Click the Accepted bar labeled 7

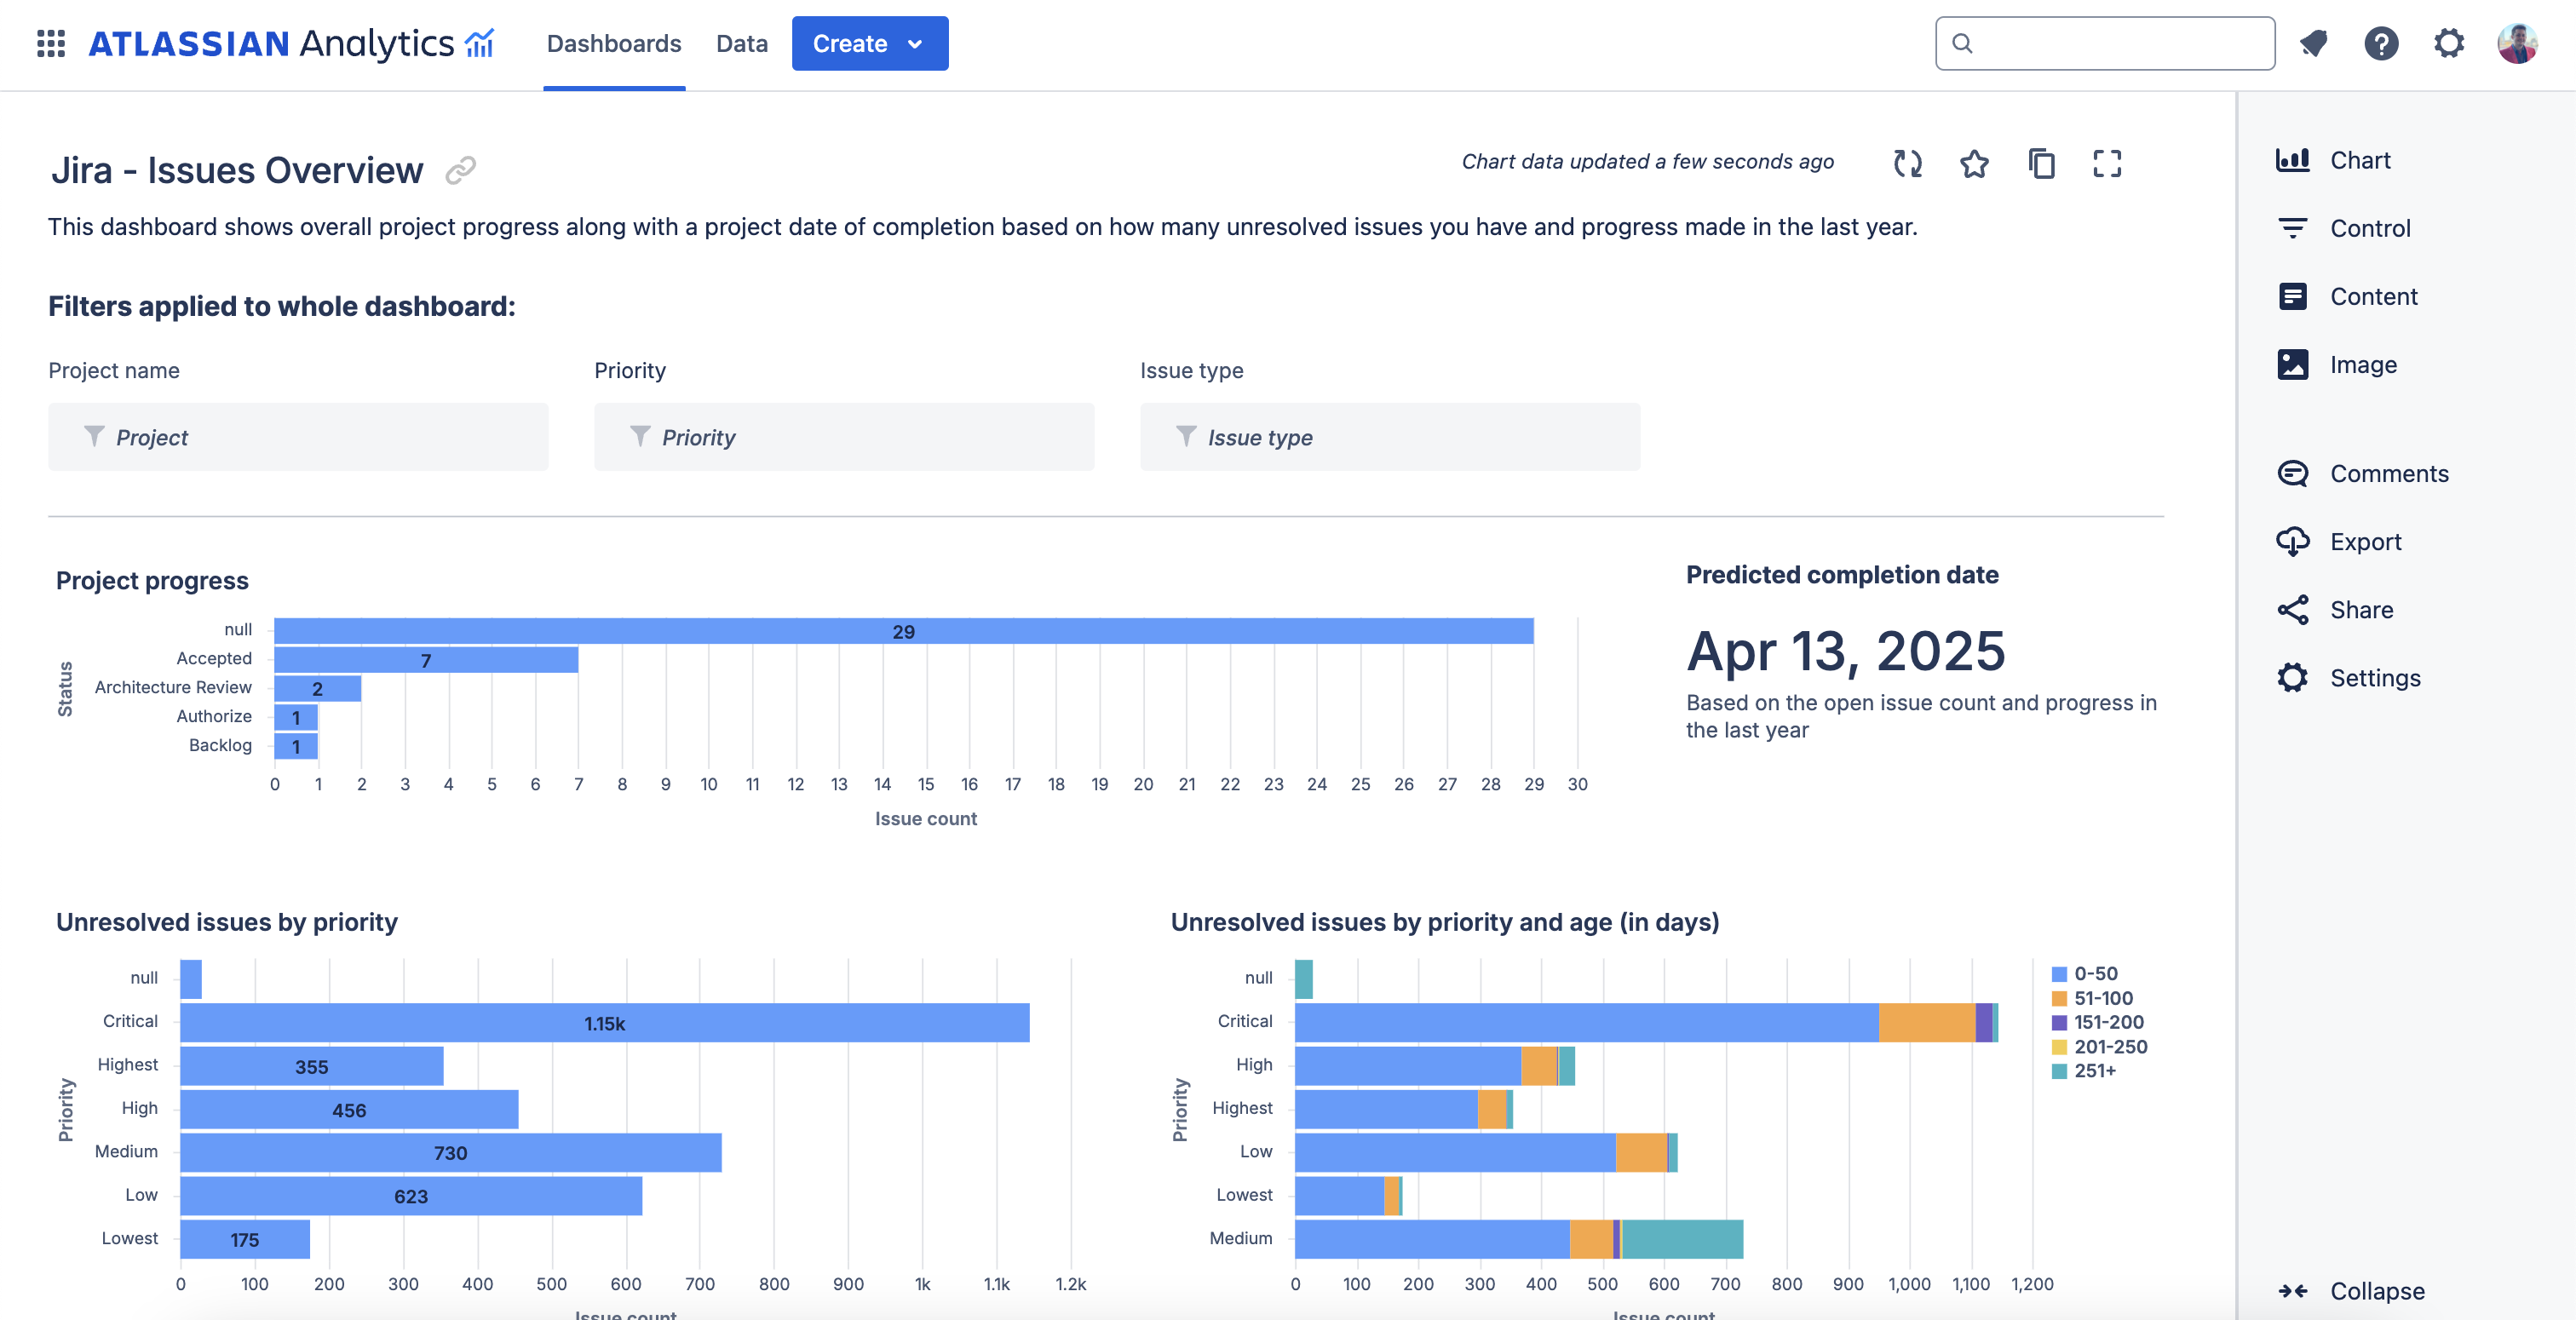426,660
